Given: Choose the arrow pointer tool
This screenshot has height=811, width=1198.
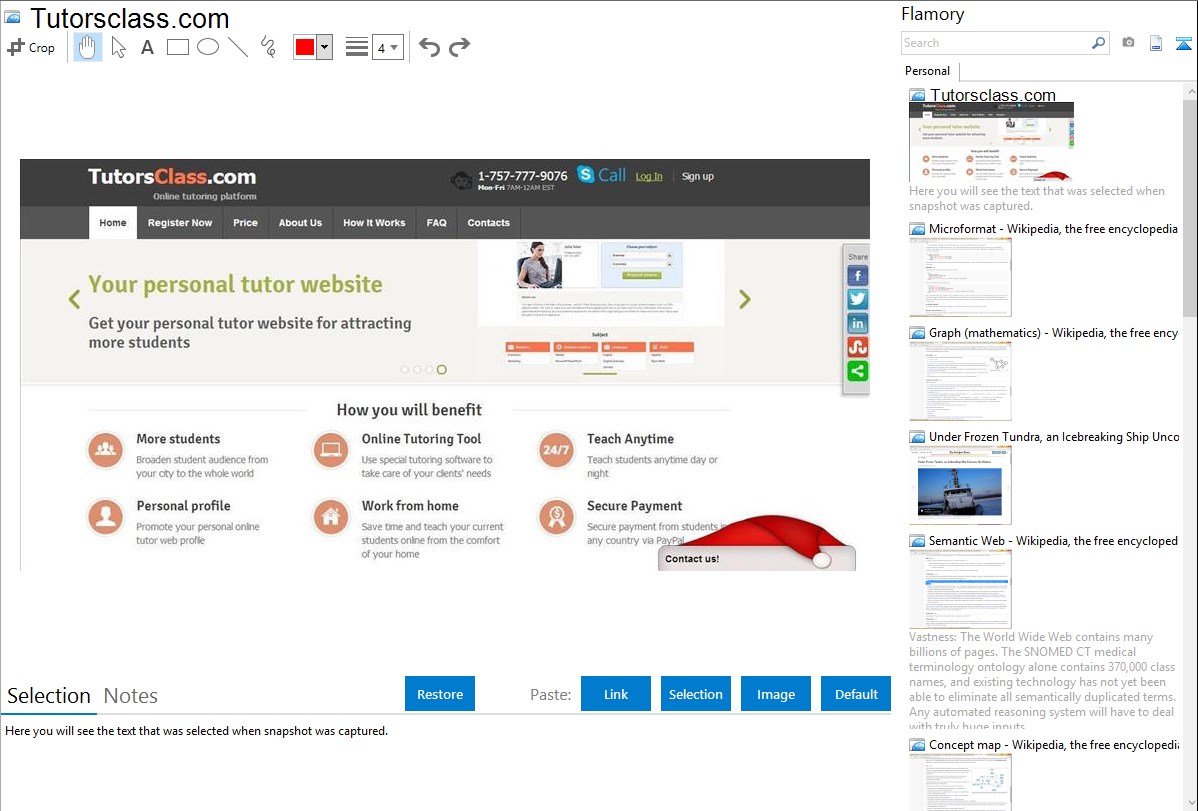Looking at the screenshot, I should pos(118,47).
